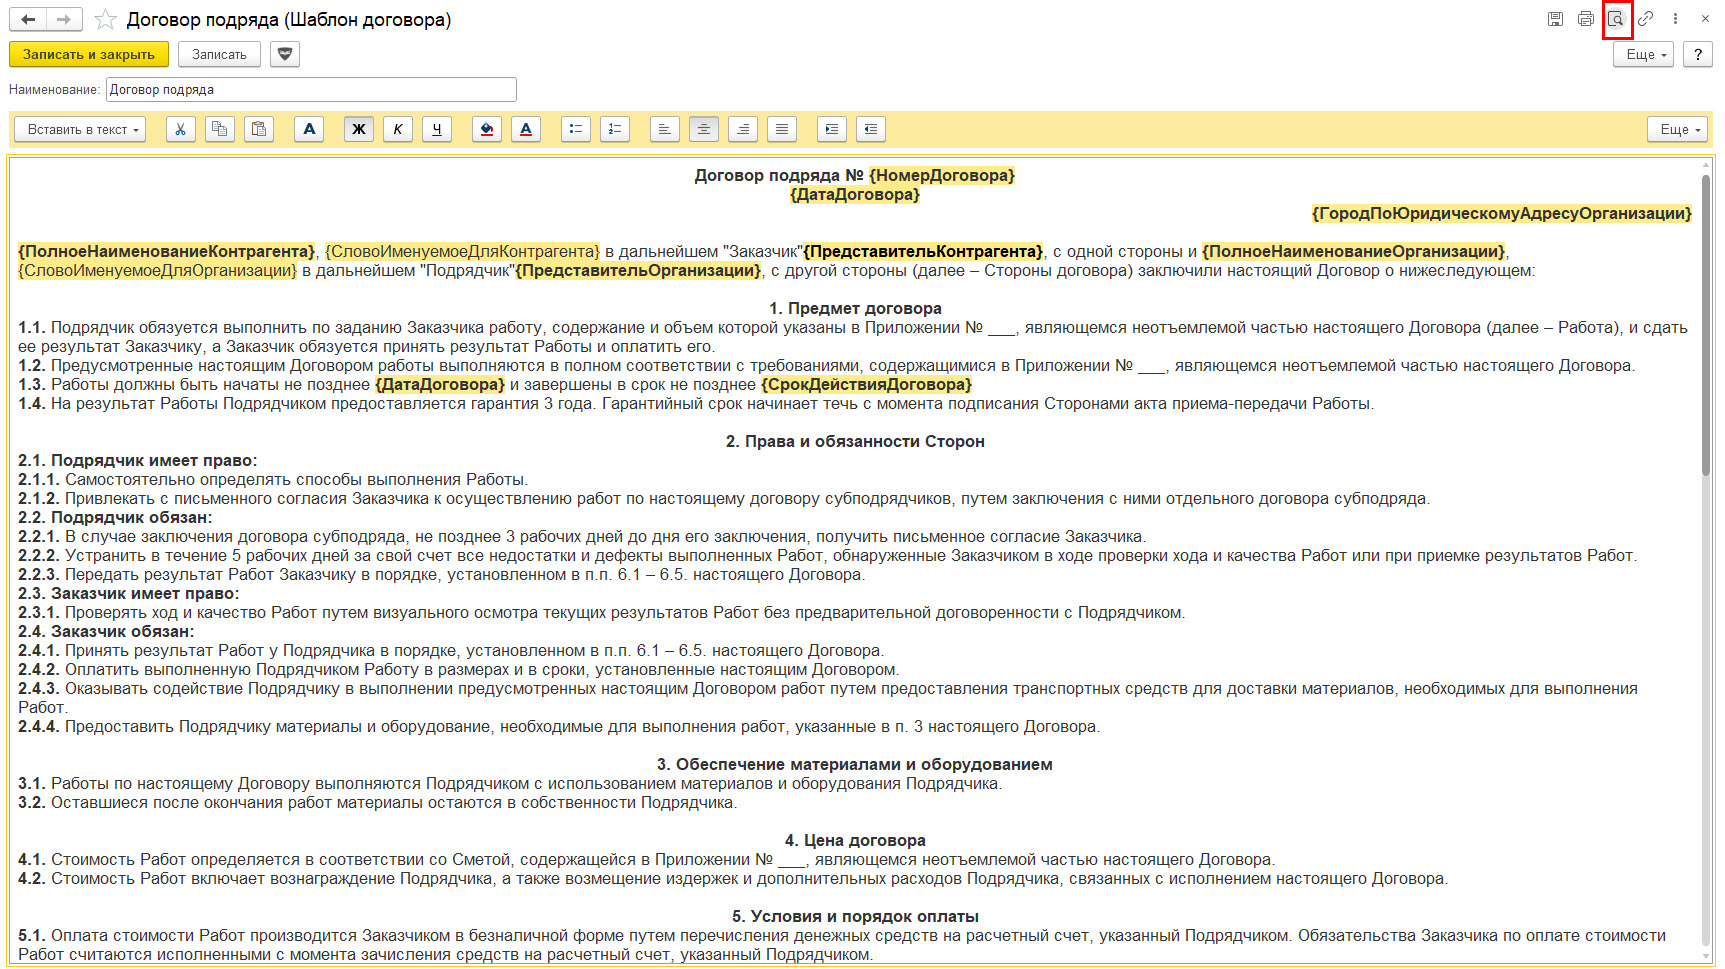Open the Вставить в текст dropdown
This screenshot has width=1725, height=969.
(x=80, y=129)
